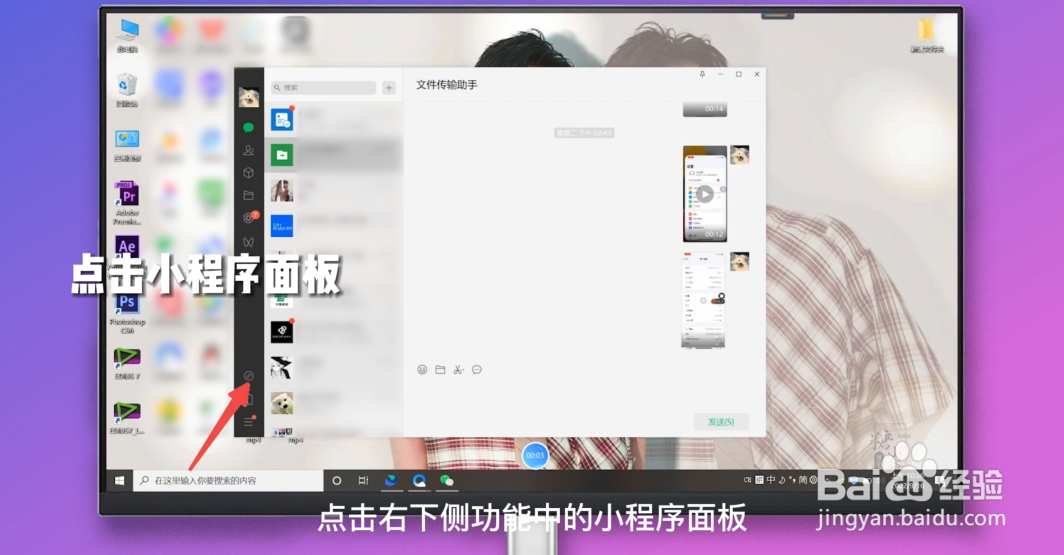The image size is (1064, 555).
Task: Launch Adobe Premiere from the desktop
Action: click(127, 203)
